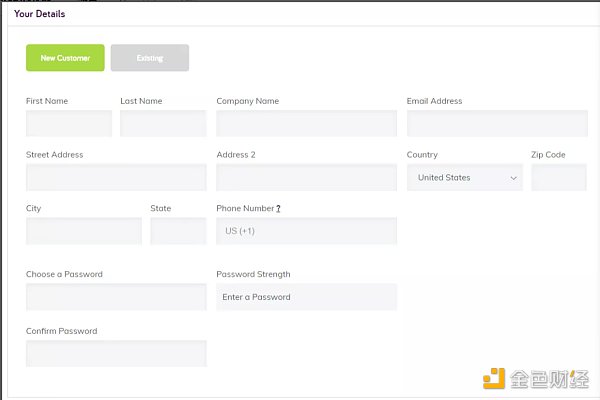Select the New Customer tab
The height and width of the screenshot is (400, 600).
(65, 58)
